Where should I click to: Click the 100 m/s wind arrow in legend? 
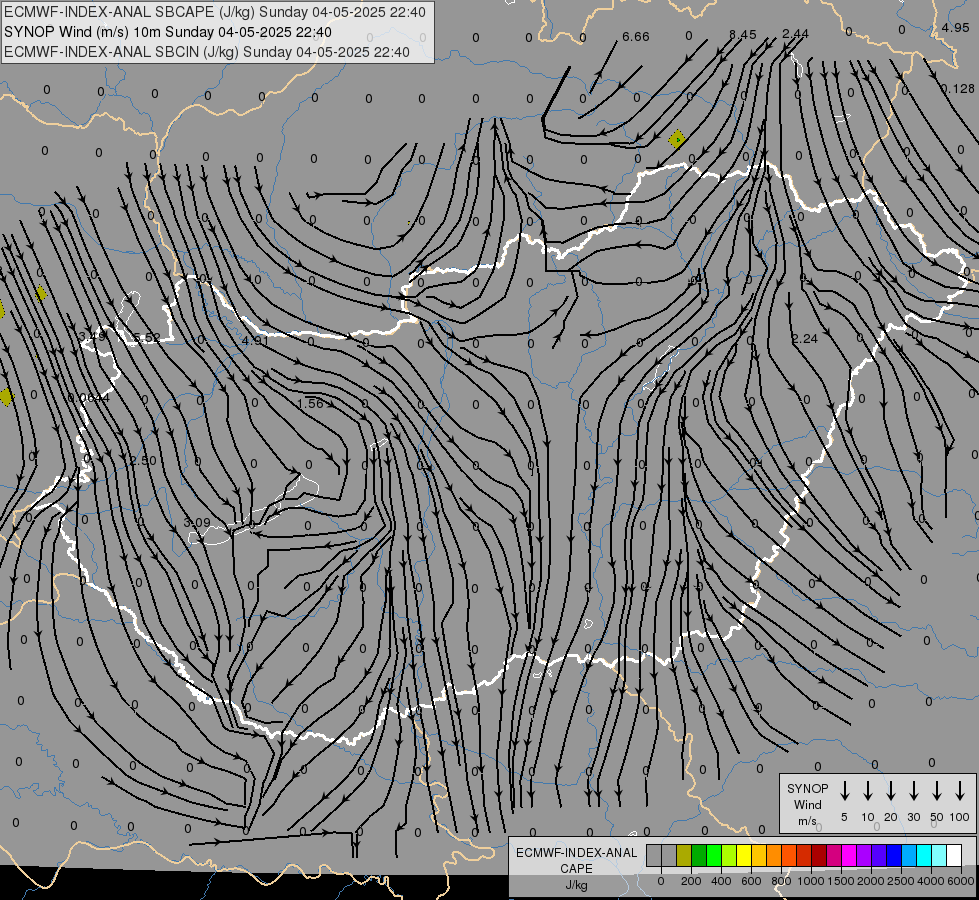[x=960, y=791]
